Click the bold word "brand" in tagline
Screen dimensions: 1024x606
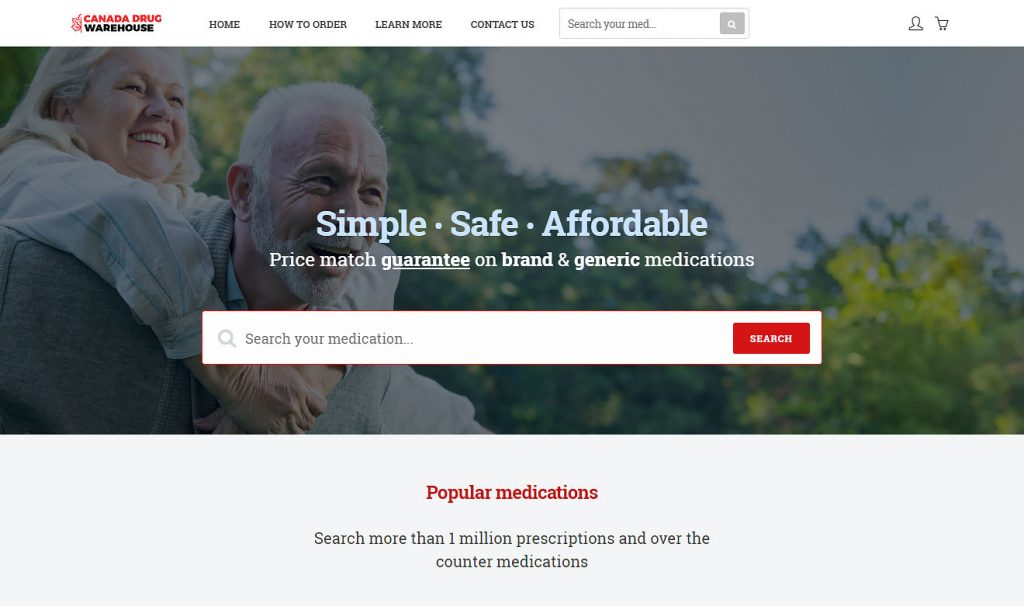coord(527,259)
